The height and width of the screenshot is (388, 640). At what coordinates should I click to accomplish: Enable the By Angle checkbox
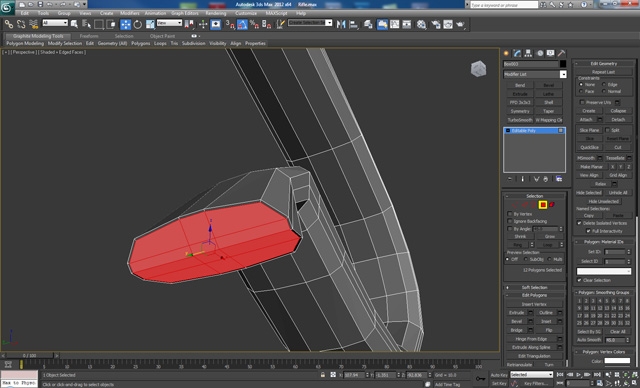[x=510, y=229]
